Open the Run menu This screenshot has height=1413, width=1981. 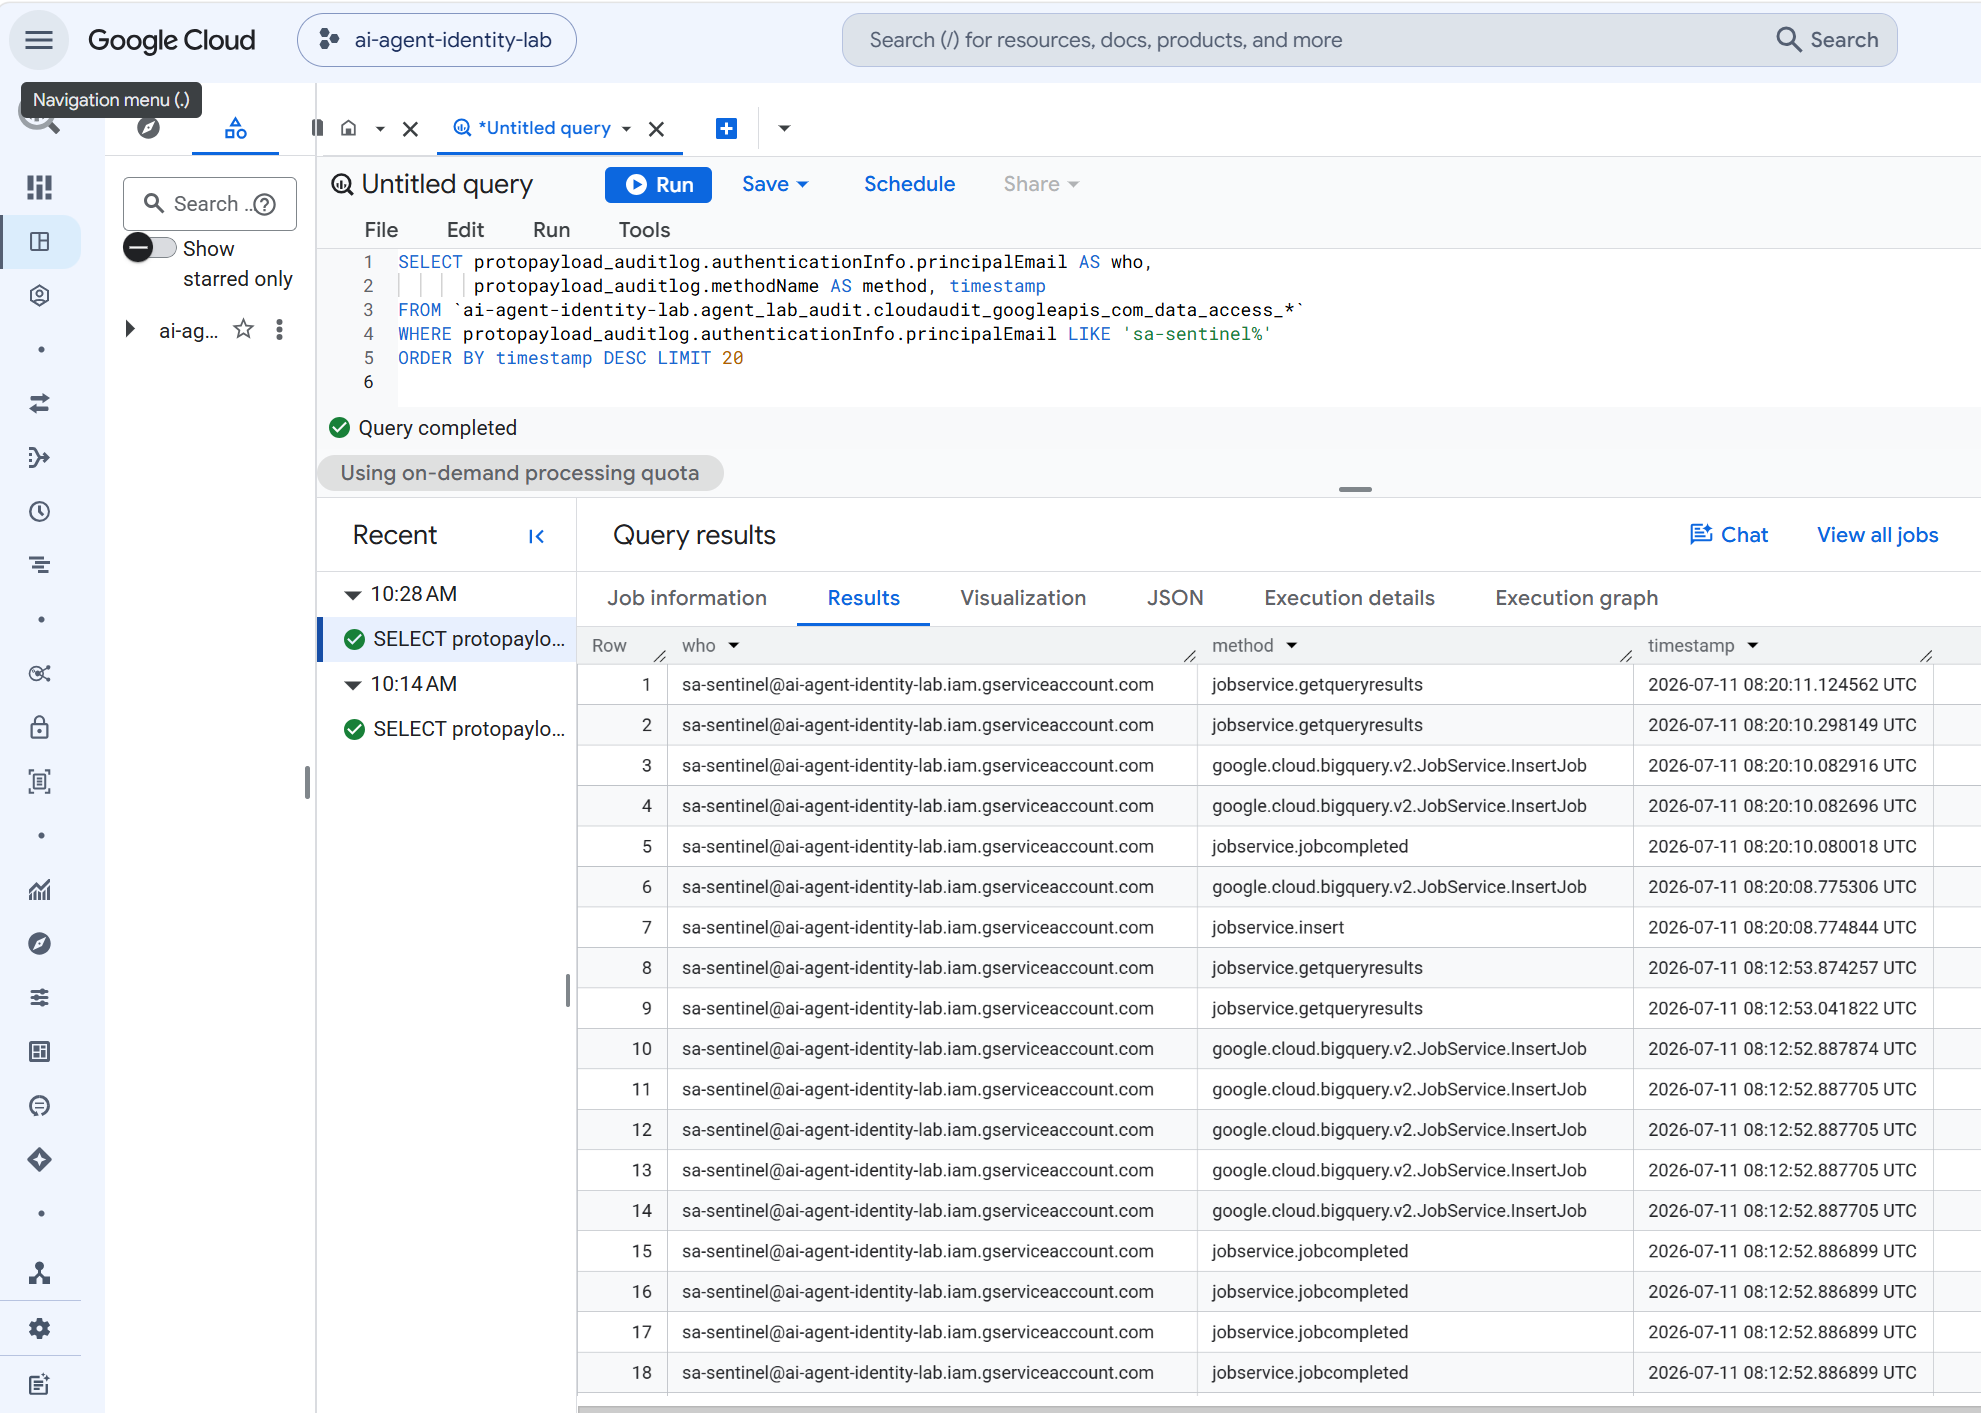(x=551, y=230)
